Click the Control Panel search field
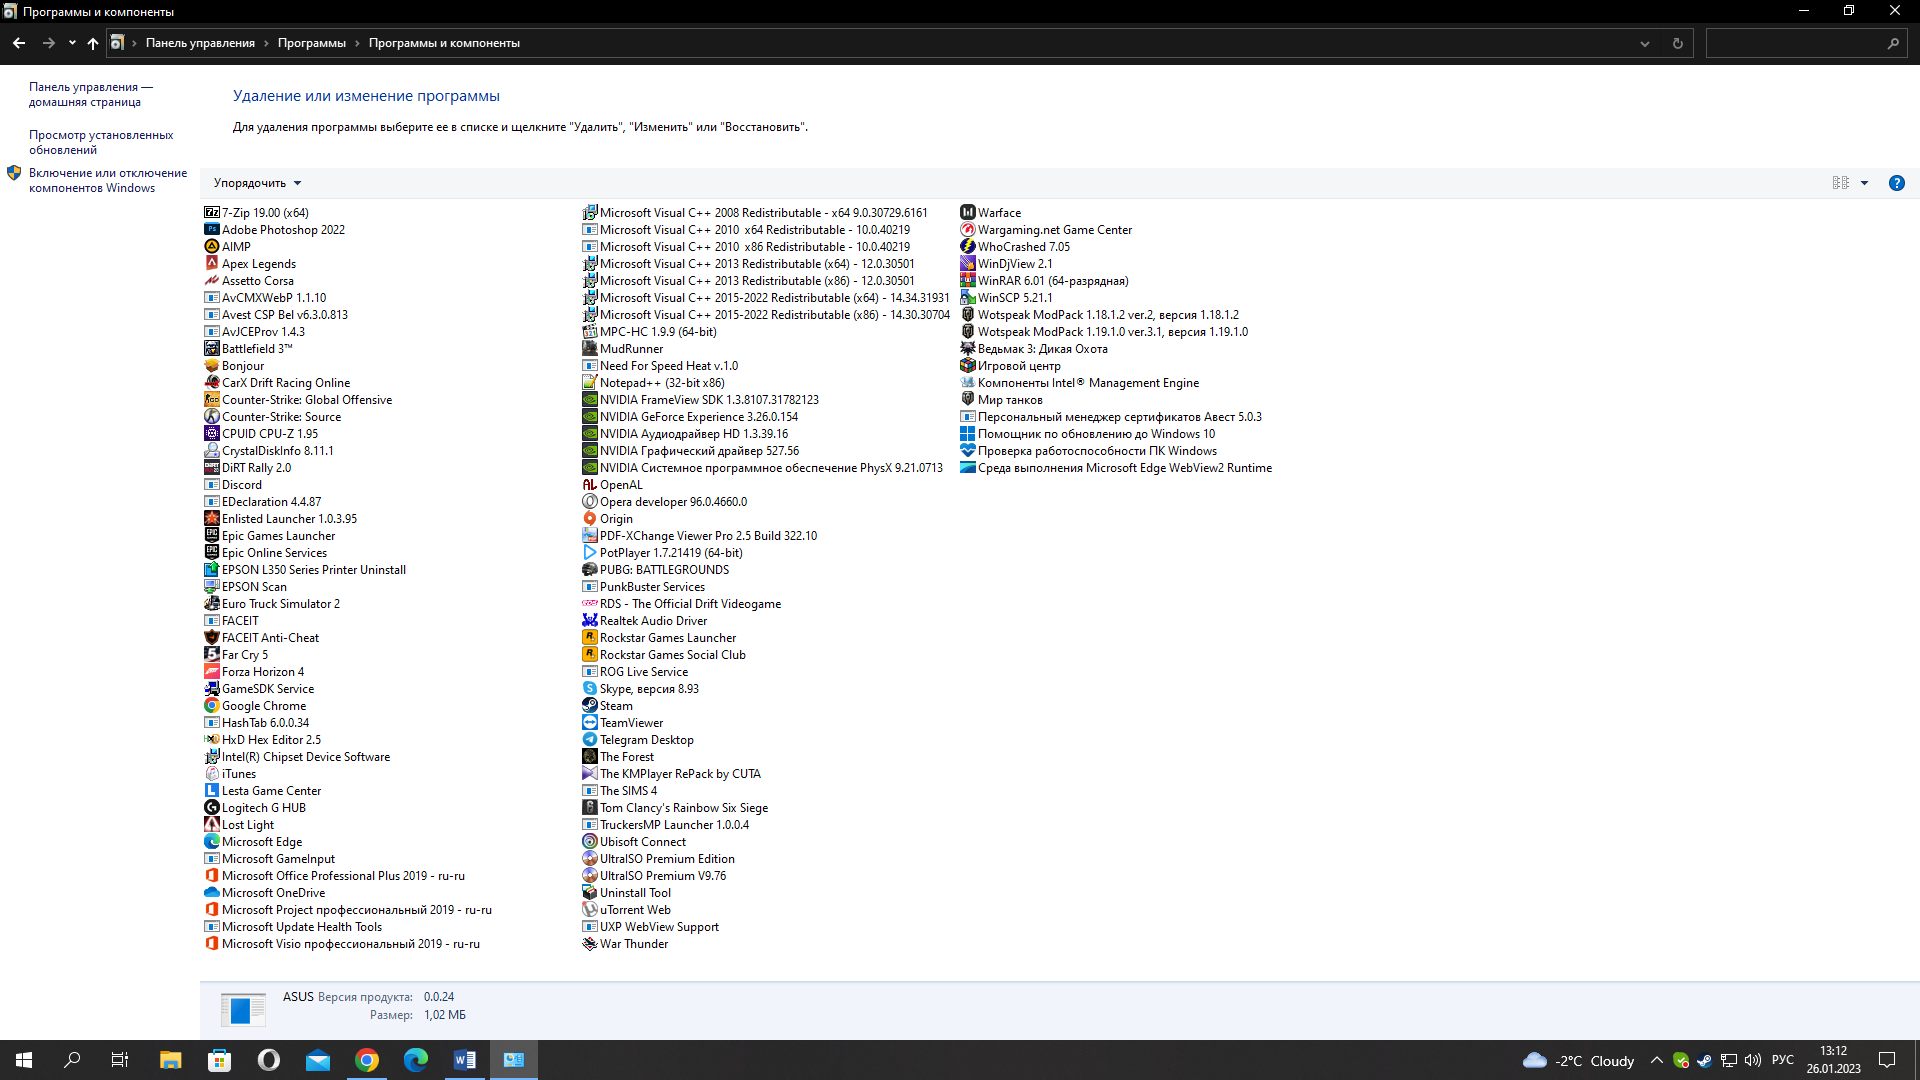The image size is (1920, 1080). [x=1806, y=43]
